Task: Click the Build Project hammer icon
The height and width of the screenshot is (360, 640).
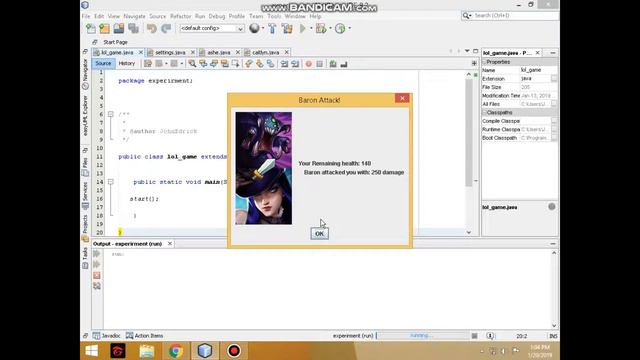Action: click(272, 29)
